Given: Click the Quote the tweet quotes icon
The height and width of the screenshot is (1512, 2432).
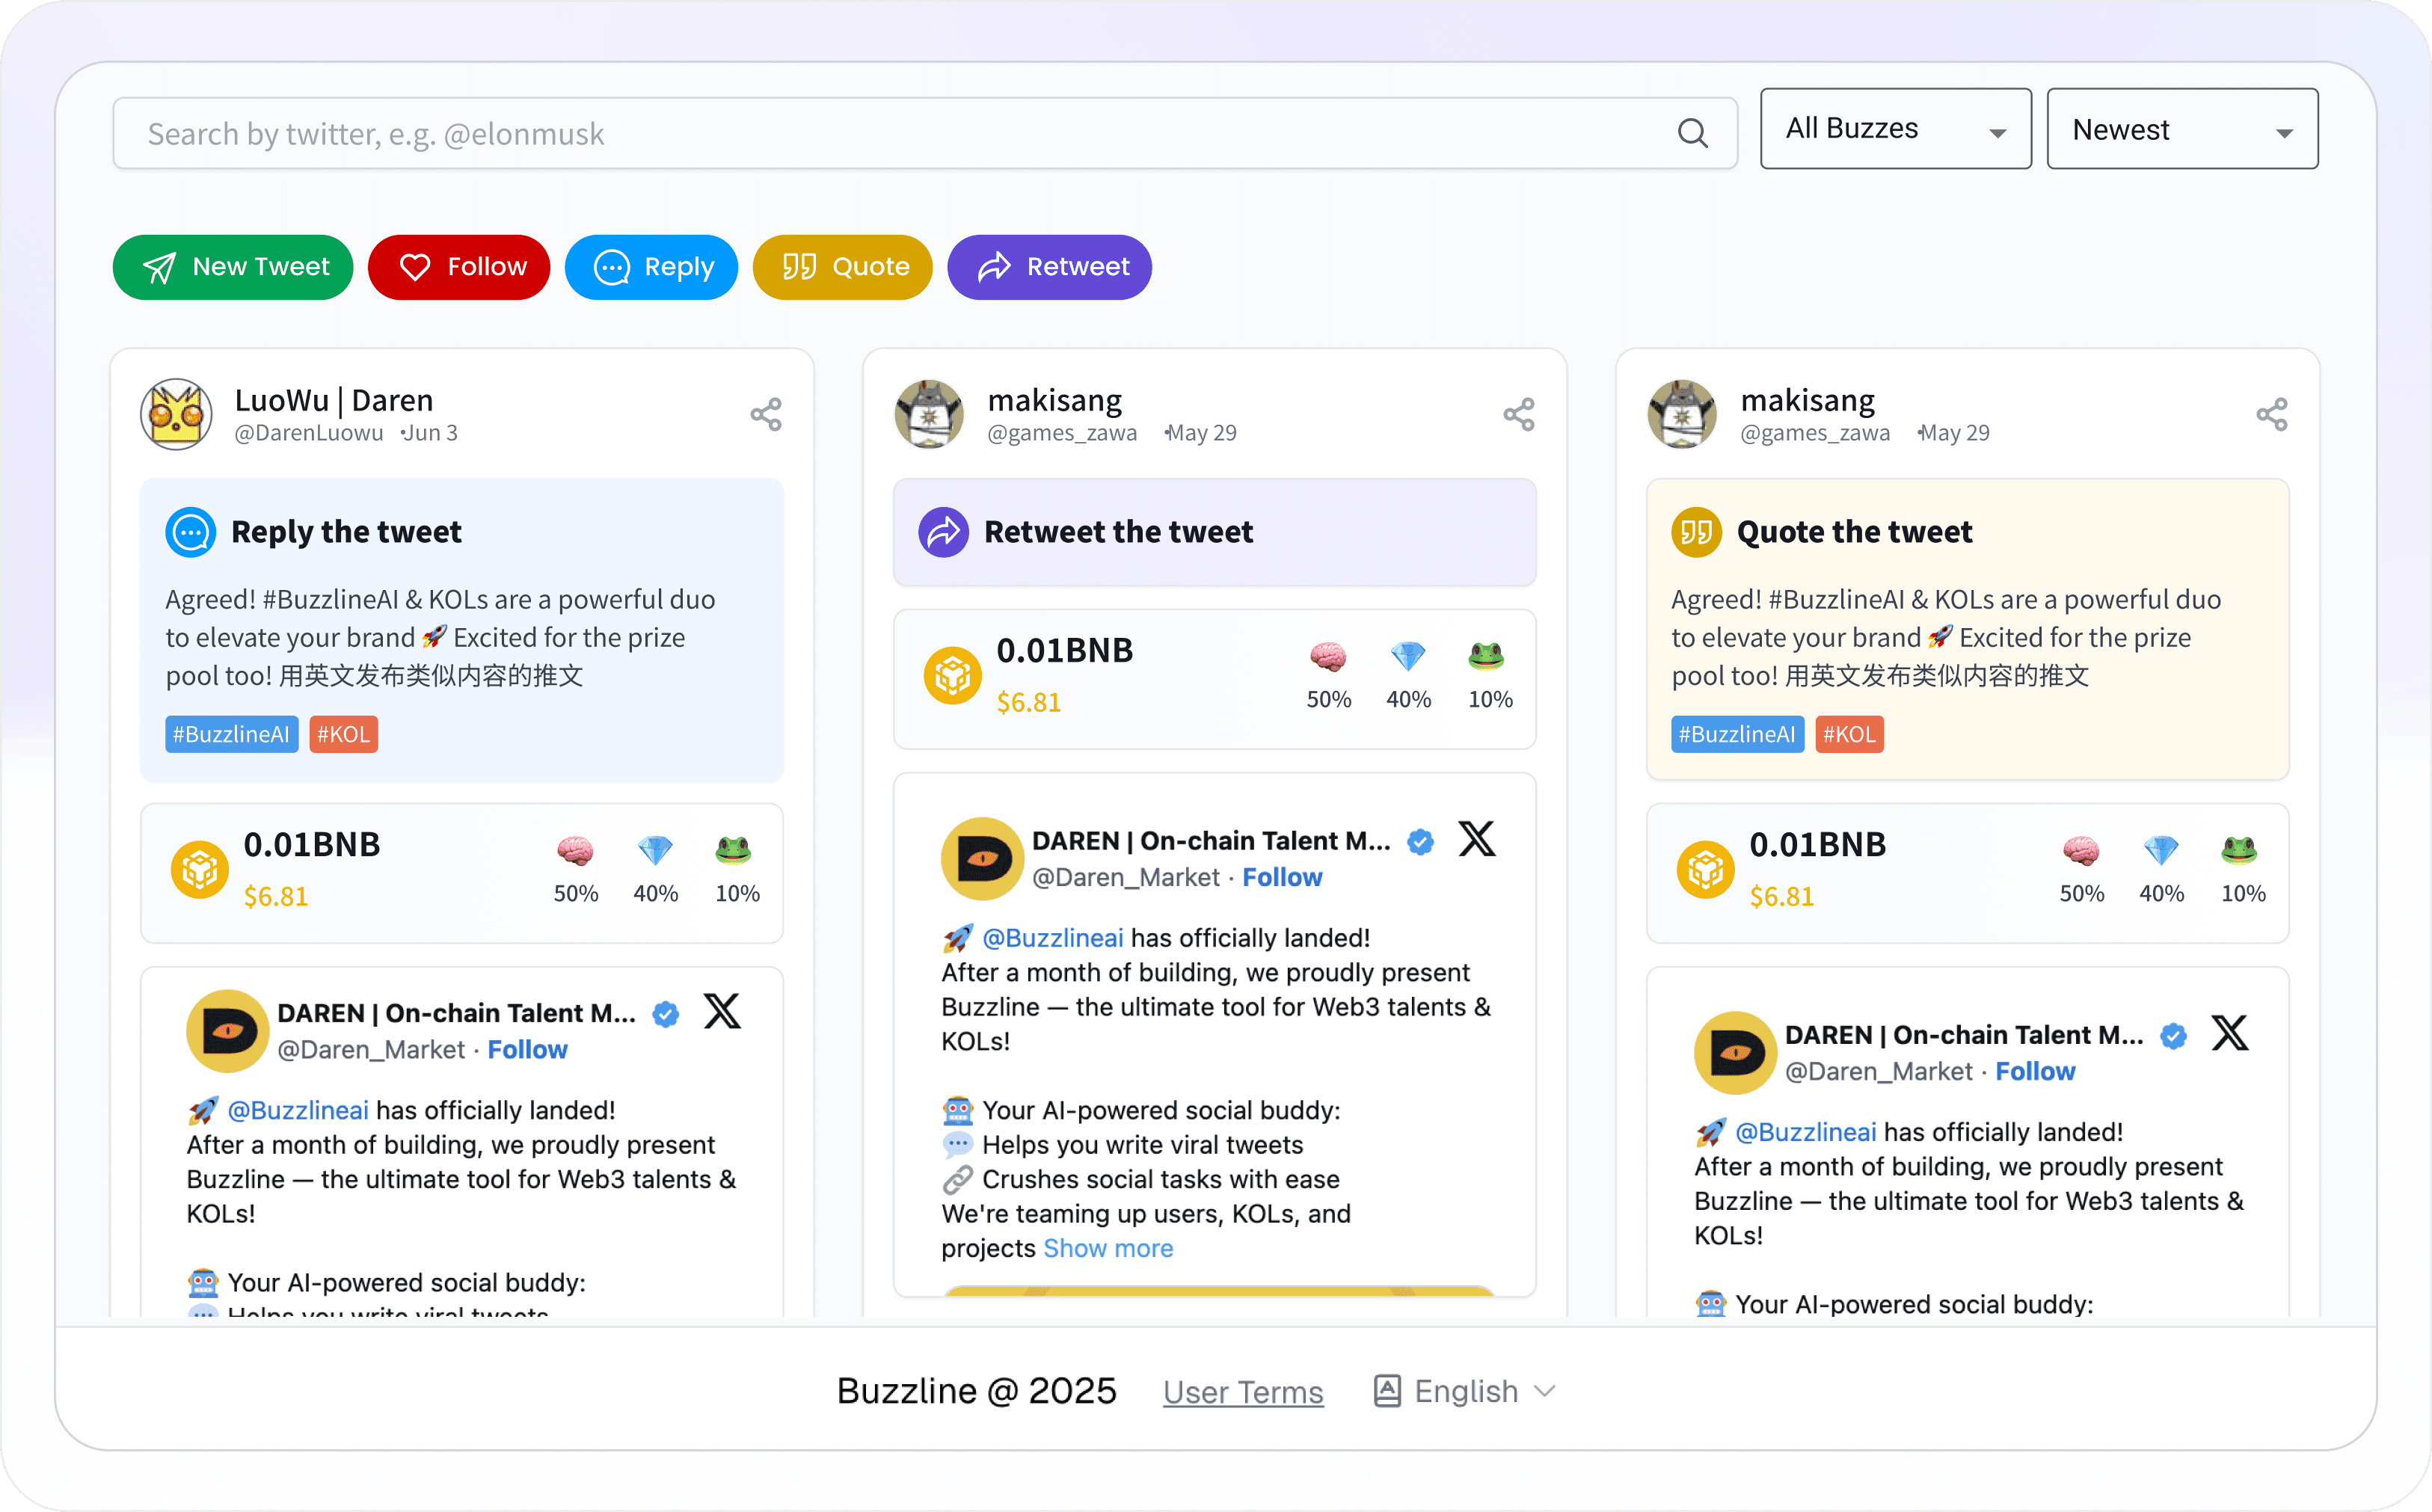Looking at the screenshot, I should (x=1696, y=532).
